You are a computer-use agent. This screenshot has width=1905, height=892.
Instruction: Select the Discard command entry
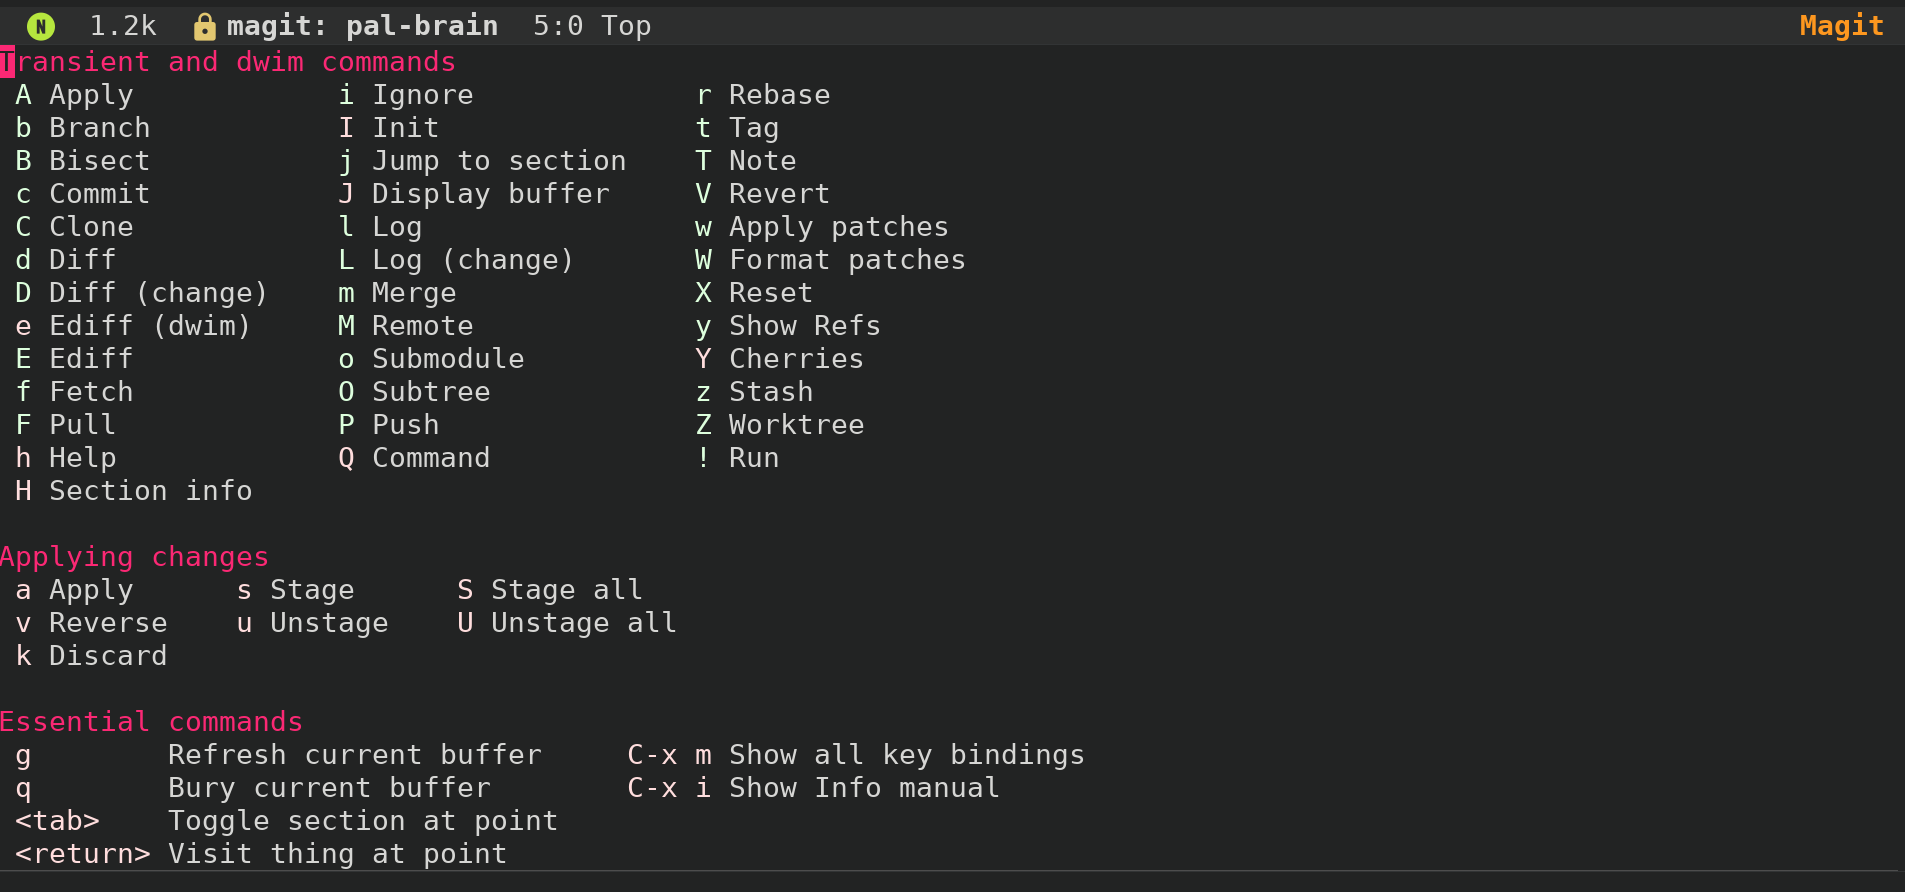pos(92,656)
